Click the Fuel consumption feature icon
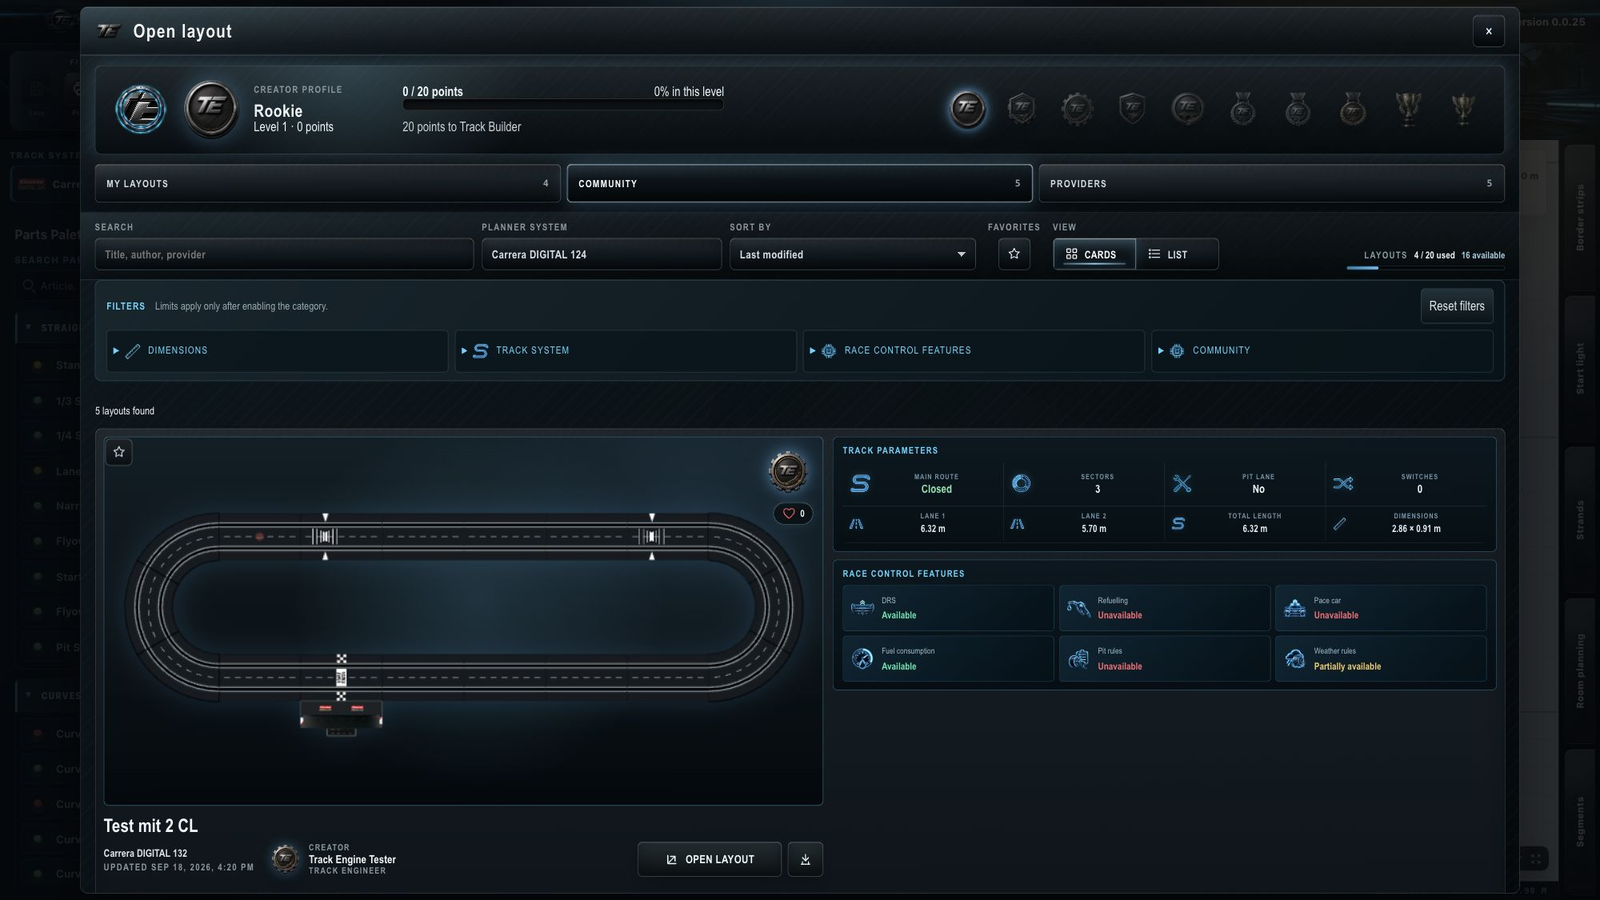 coord(862,658)
